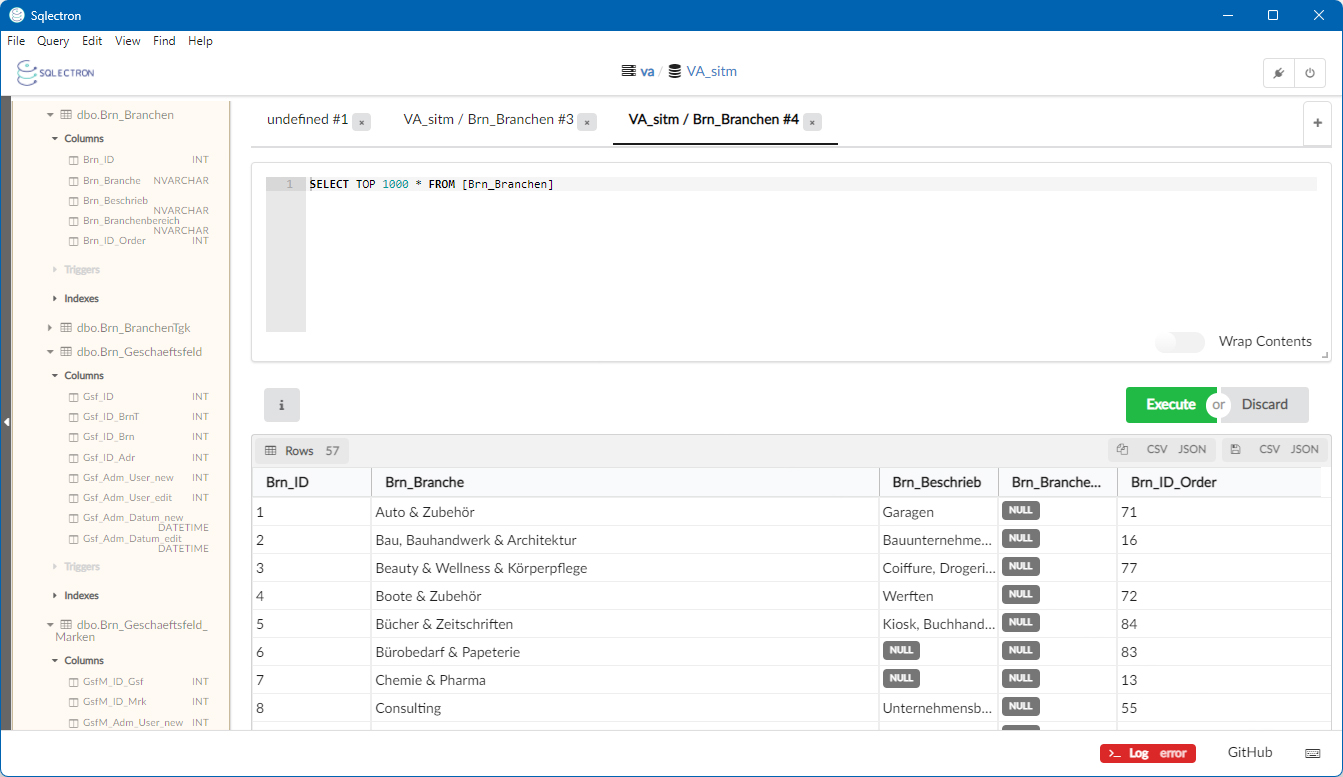Click the Brn_ID_Order column header
This screenshot has height=777, width=1343.
coord(1219,483)
